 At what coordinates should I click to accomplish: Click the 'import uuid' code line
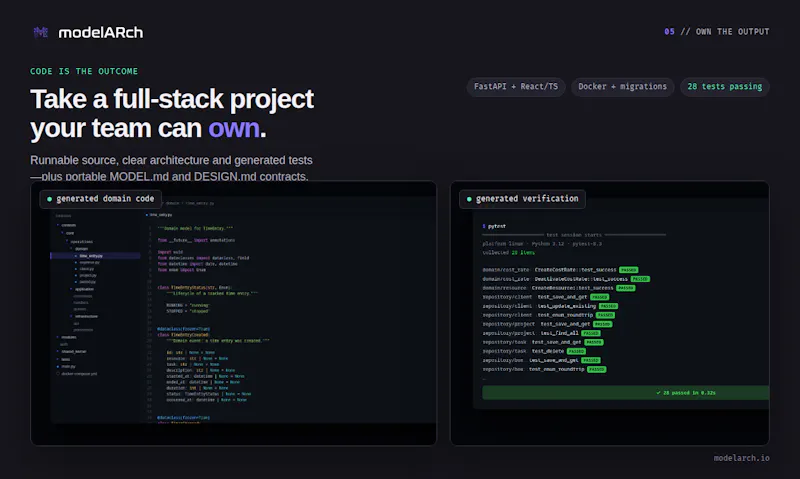coord(170,252)
